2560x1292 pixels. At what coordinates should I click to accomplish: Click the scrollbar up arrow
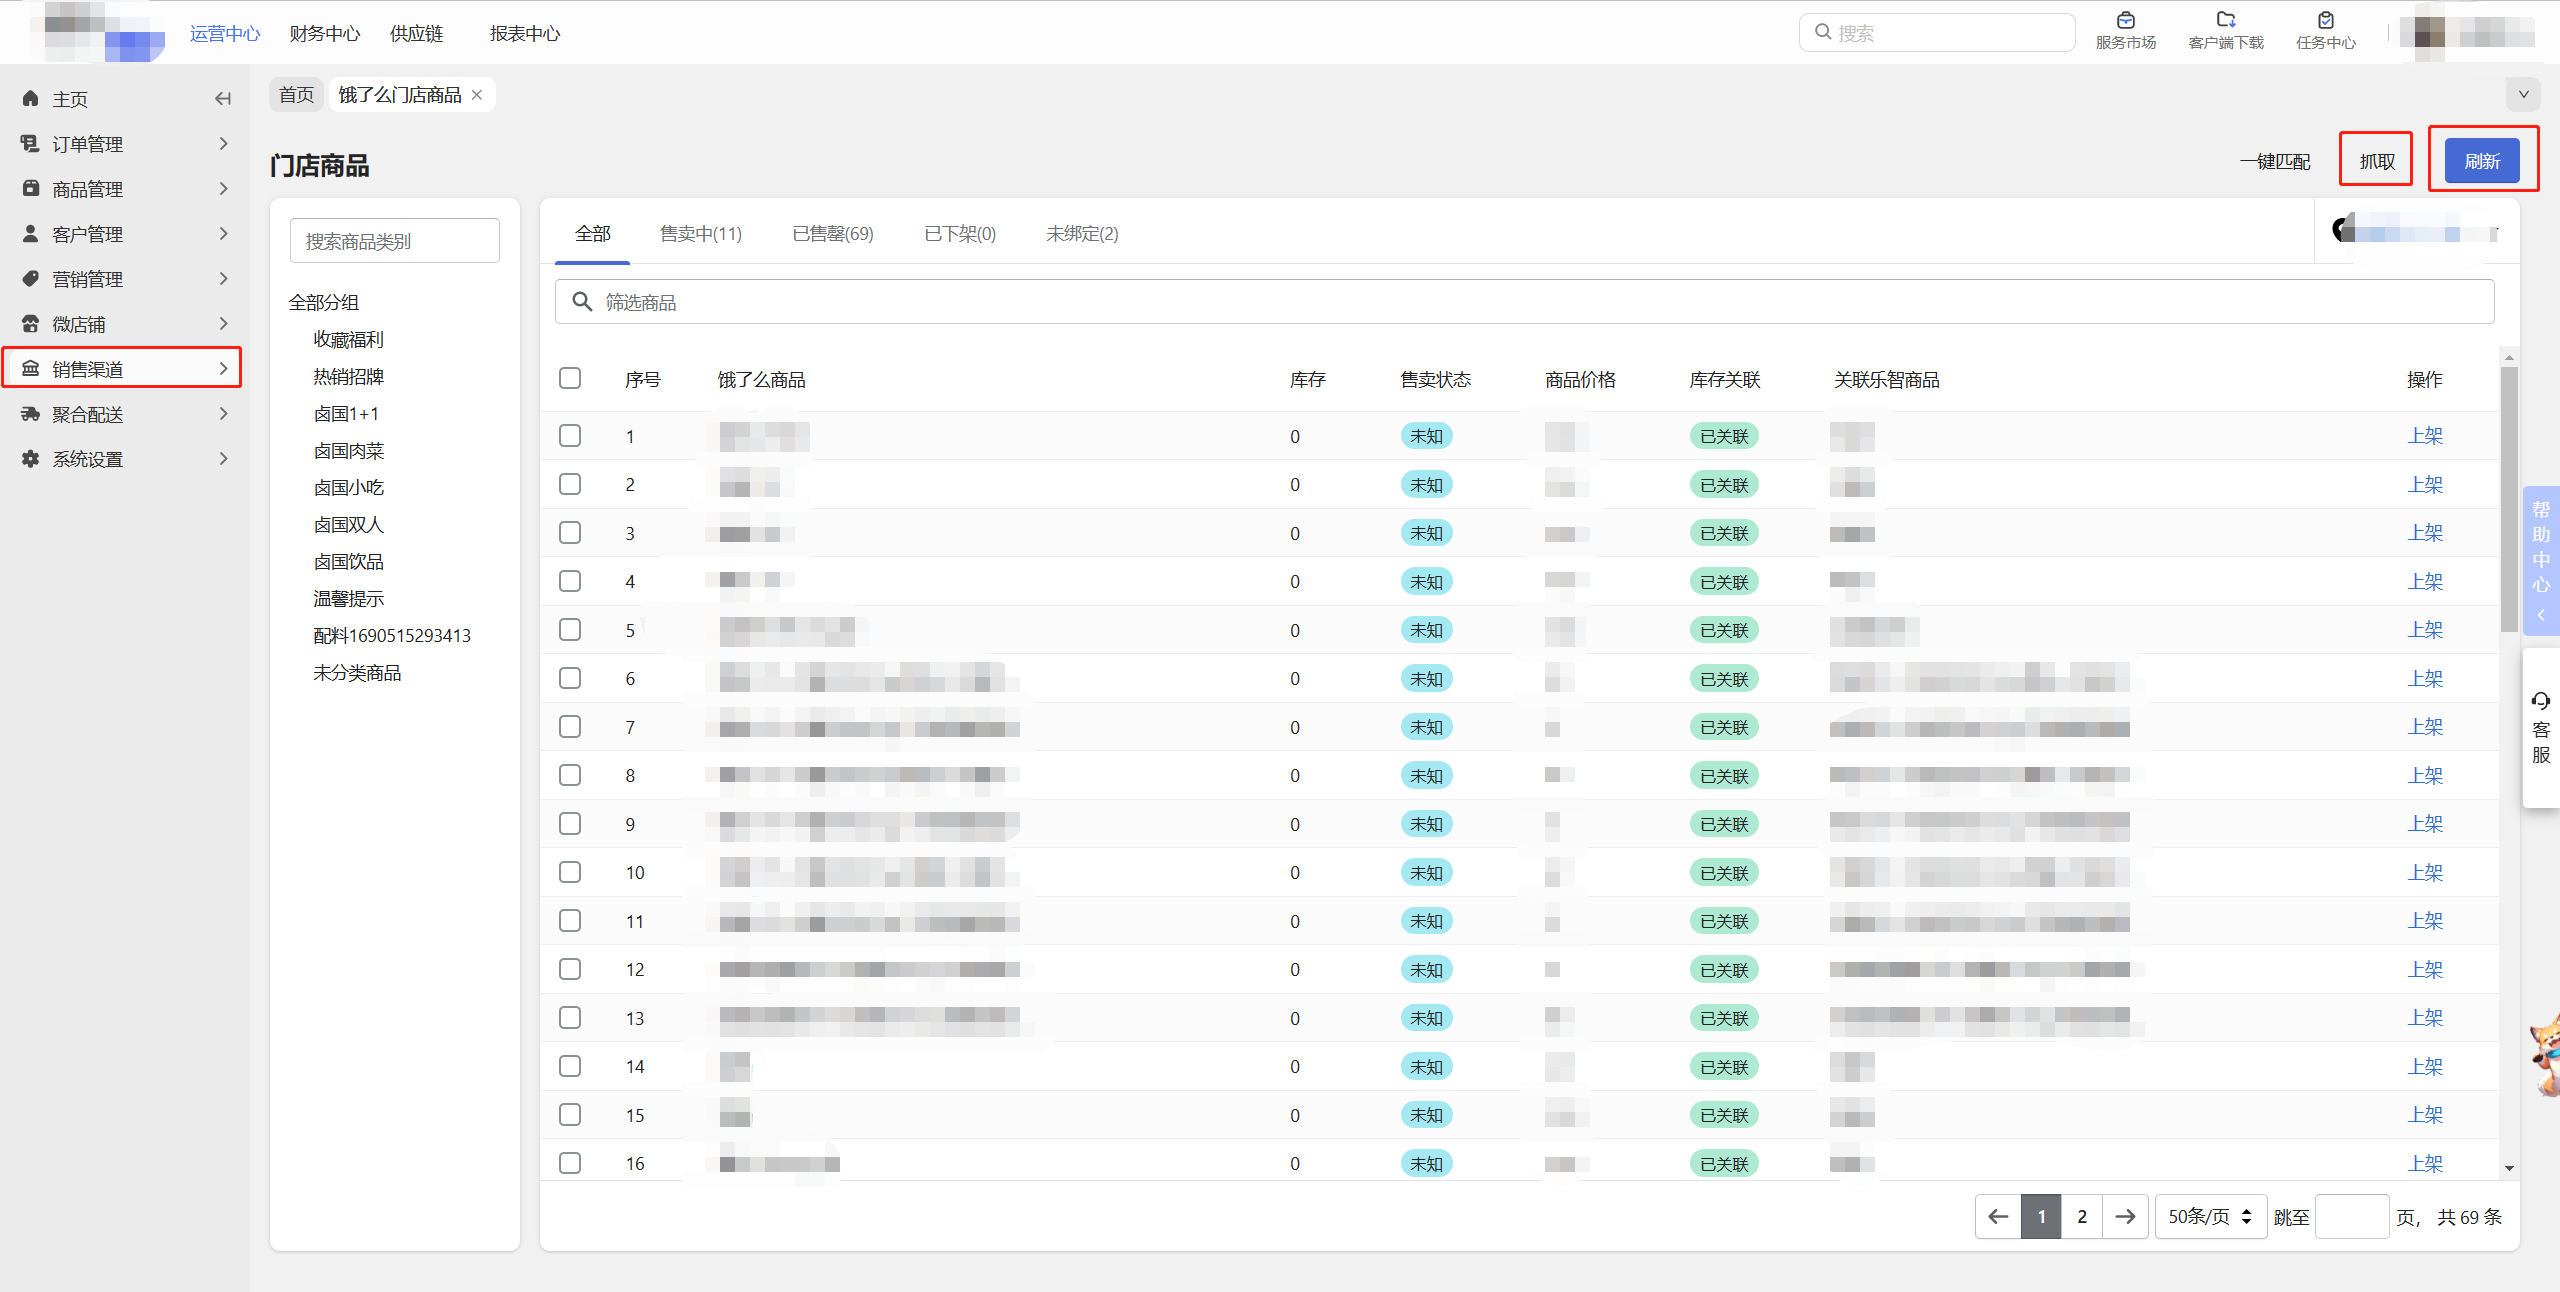coord(2509,357)
